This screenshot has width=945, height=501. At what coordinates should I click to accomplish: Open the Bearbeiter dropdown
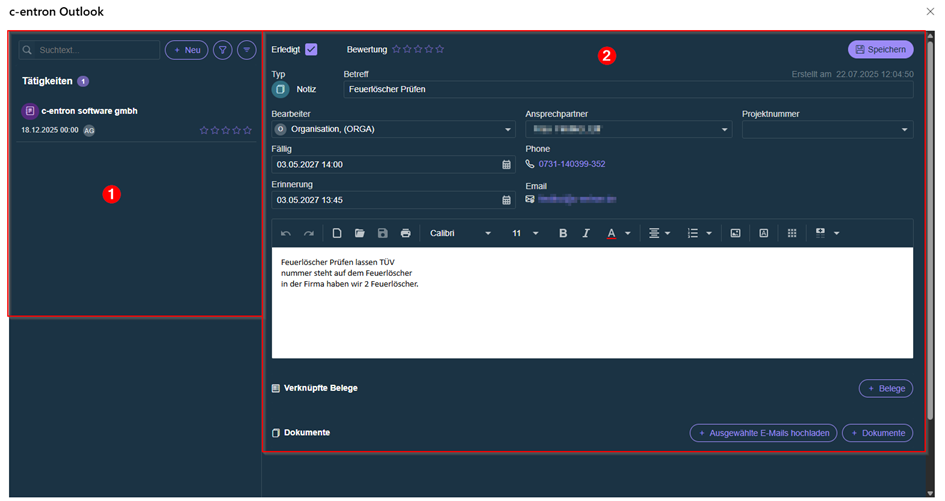[508, 130]
